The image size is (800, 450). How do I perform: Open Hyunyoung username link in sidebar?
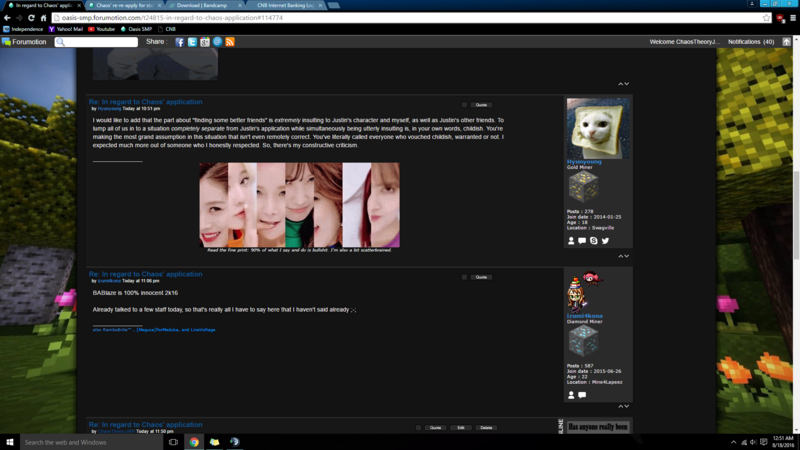[584, 162]
